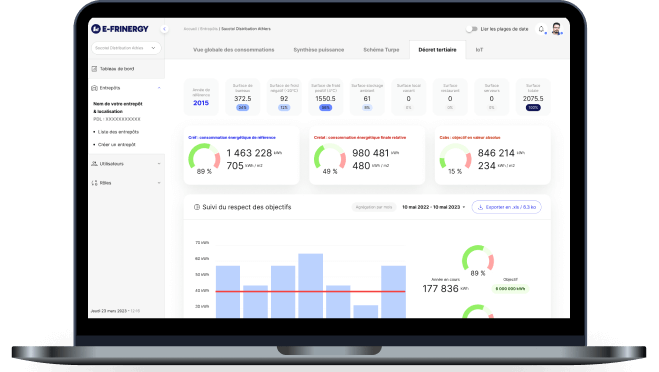Click the 89 % gauge above Année en cours
Screen dimensions: 659x372
(478, 260)
